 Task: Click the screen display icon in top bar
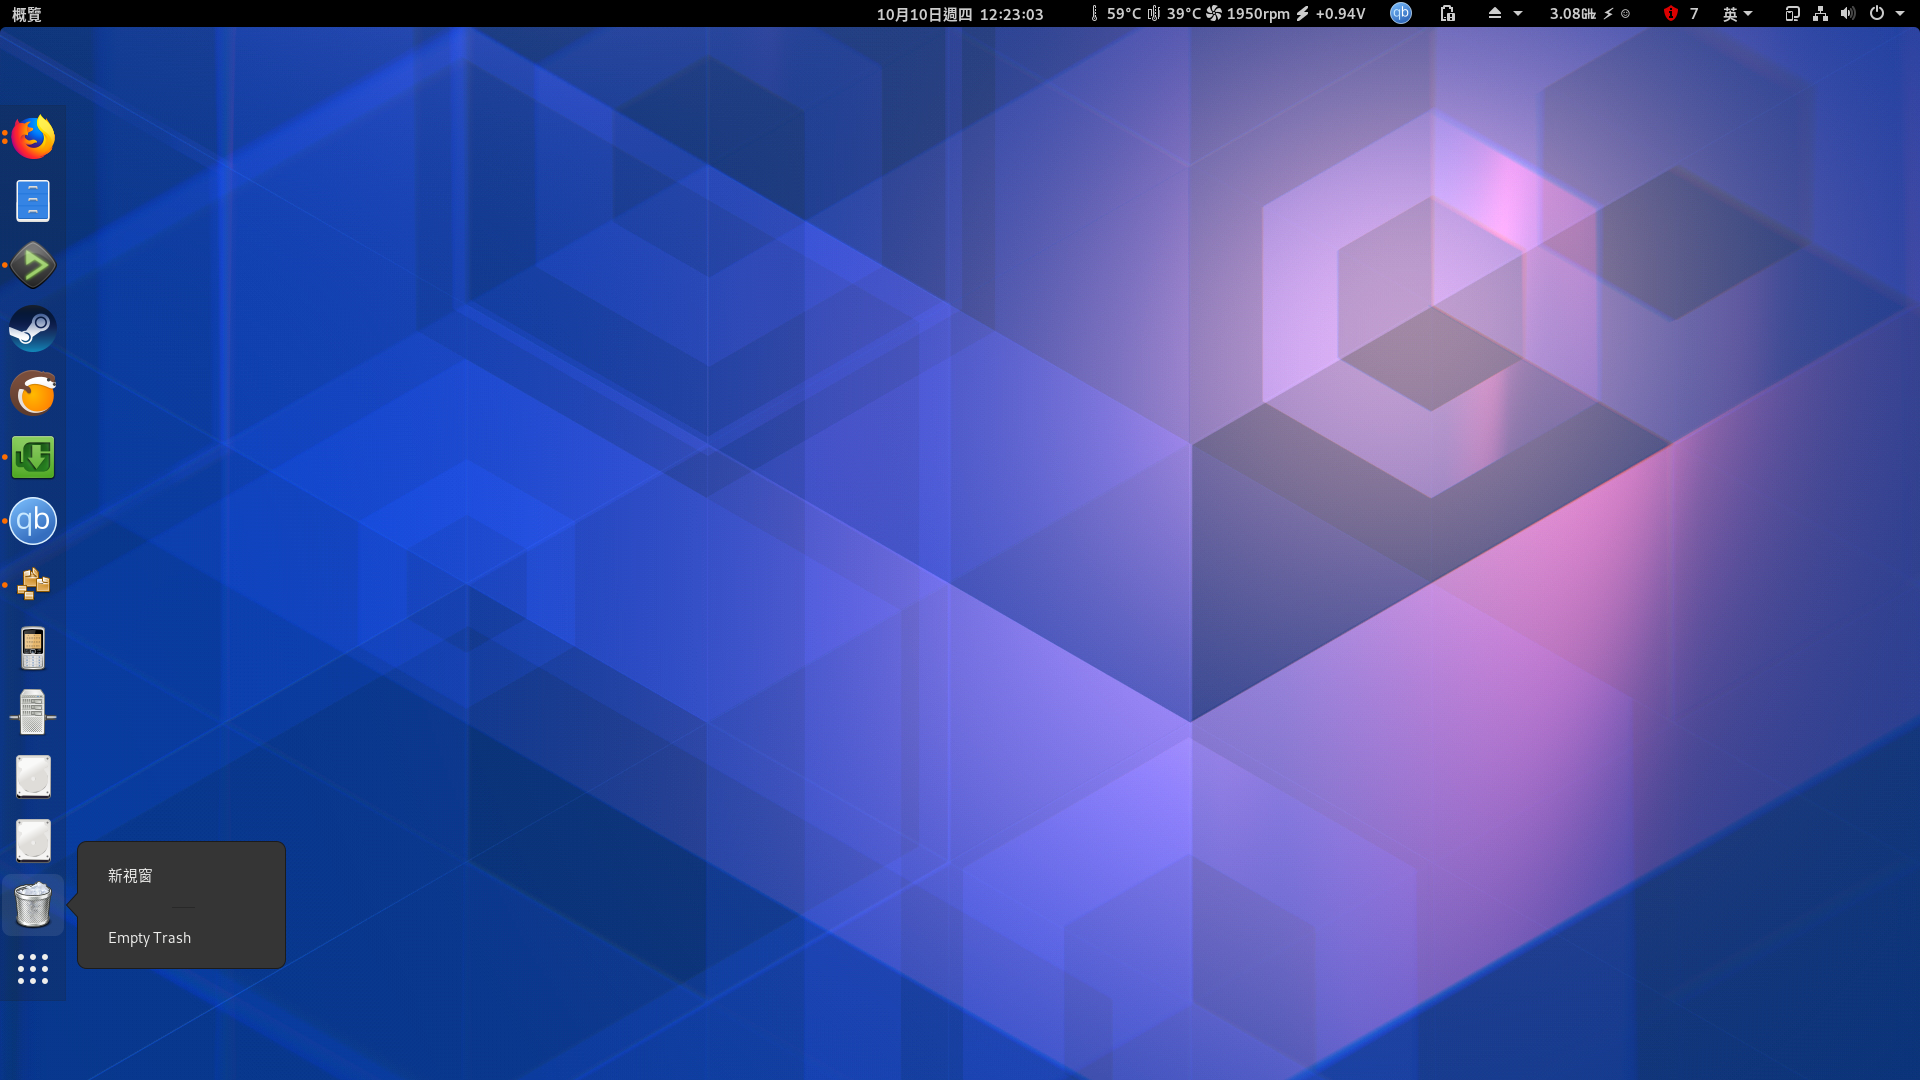(x=1792, y=13)
